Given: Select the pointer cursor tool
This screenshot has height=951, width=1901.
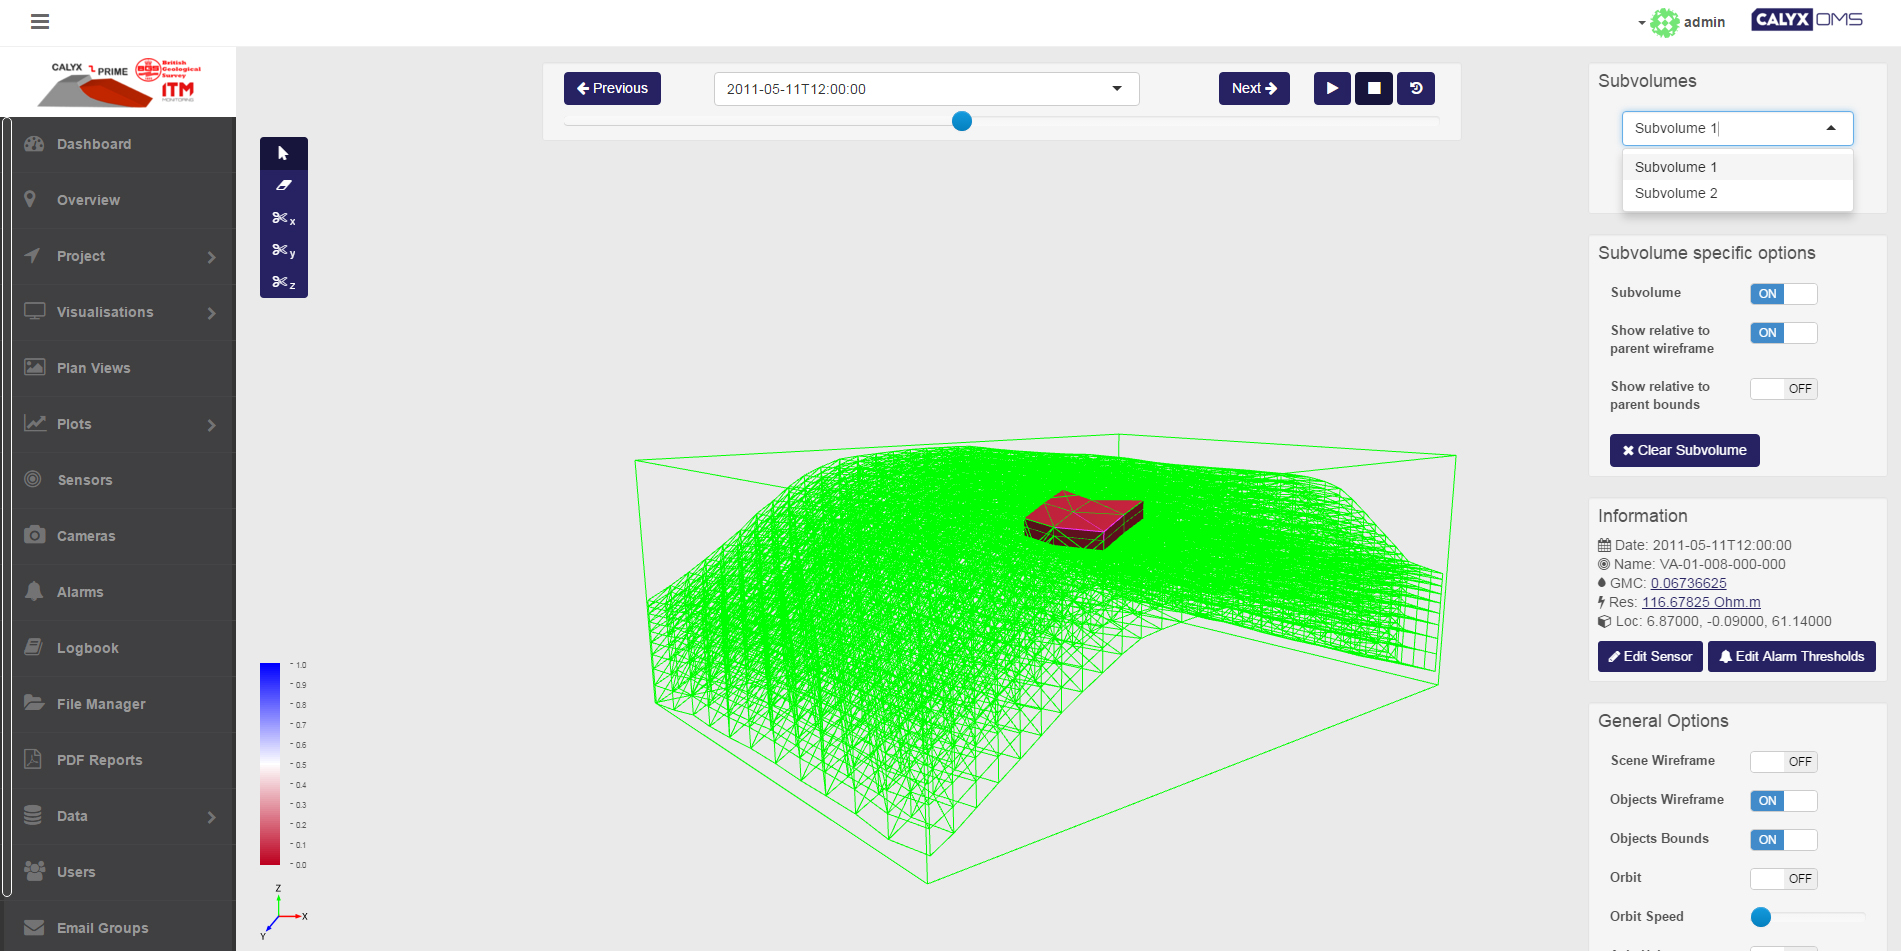Looking at the screenshot, I should coord(283,153).
